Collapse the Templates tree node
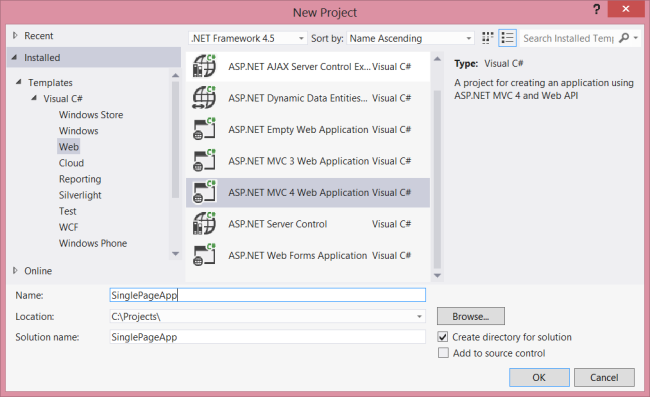 coord(19,82)
